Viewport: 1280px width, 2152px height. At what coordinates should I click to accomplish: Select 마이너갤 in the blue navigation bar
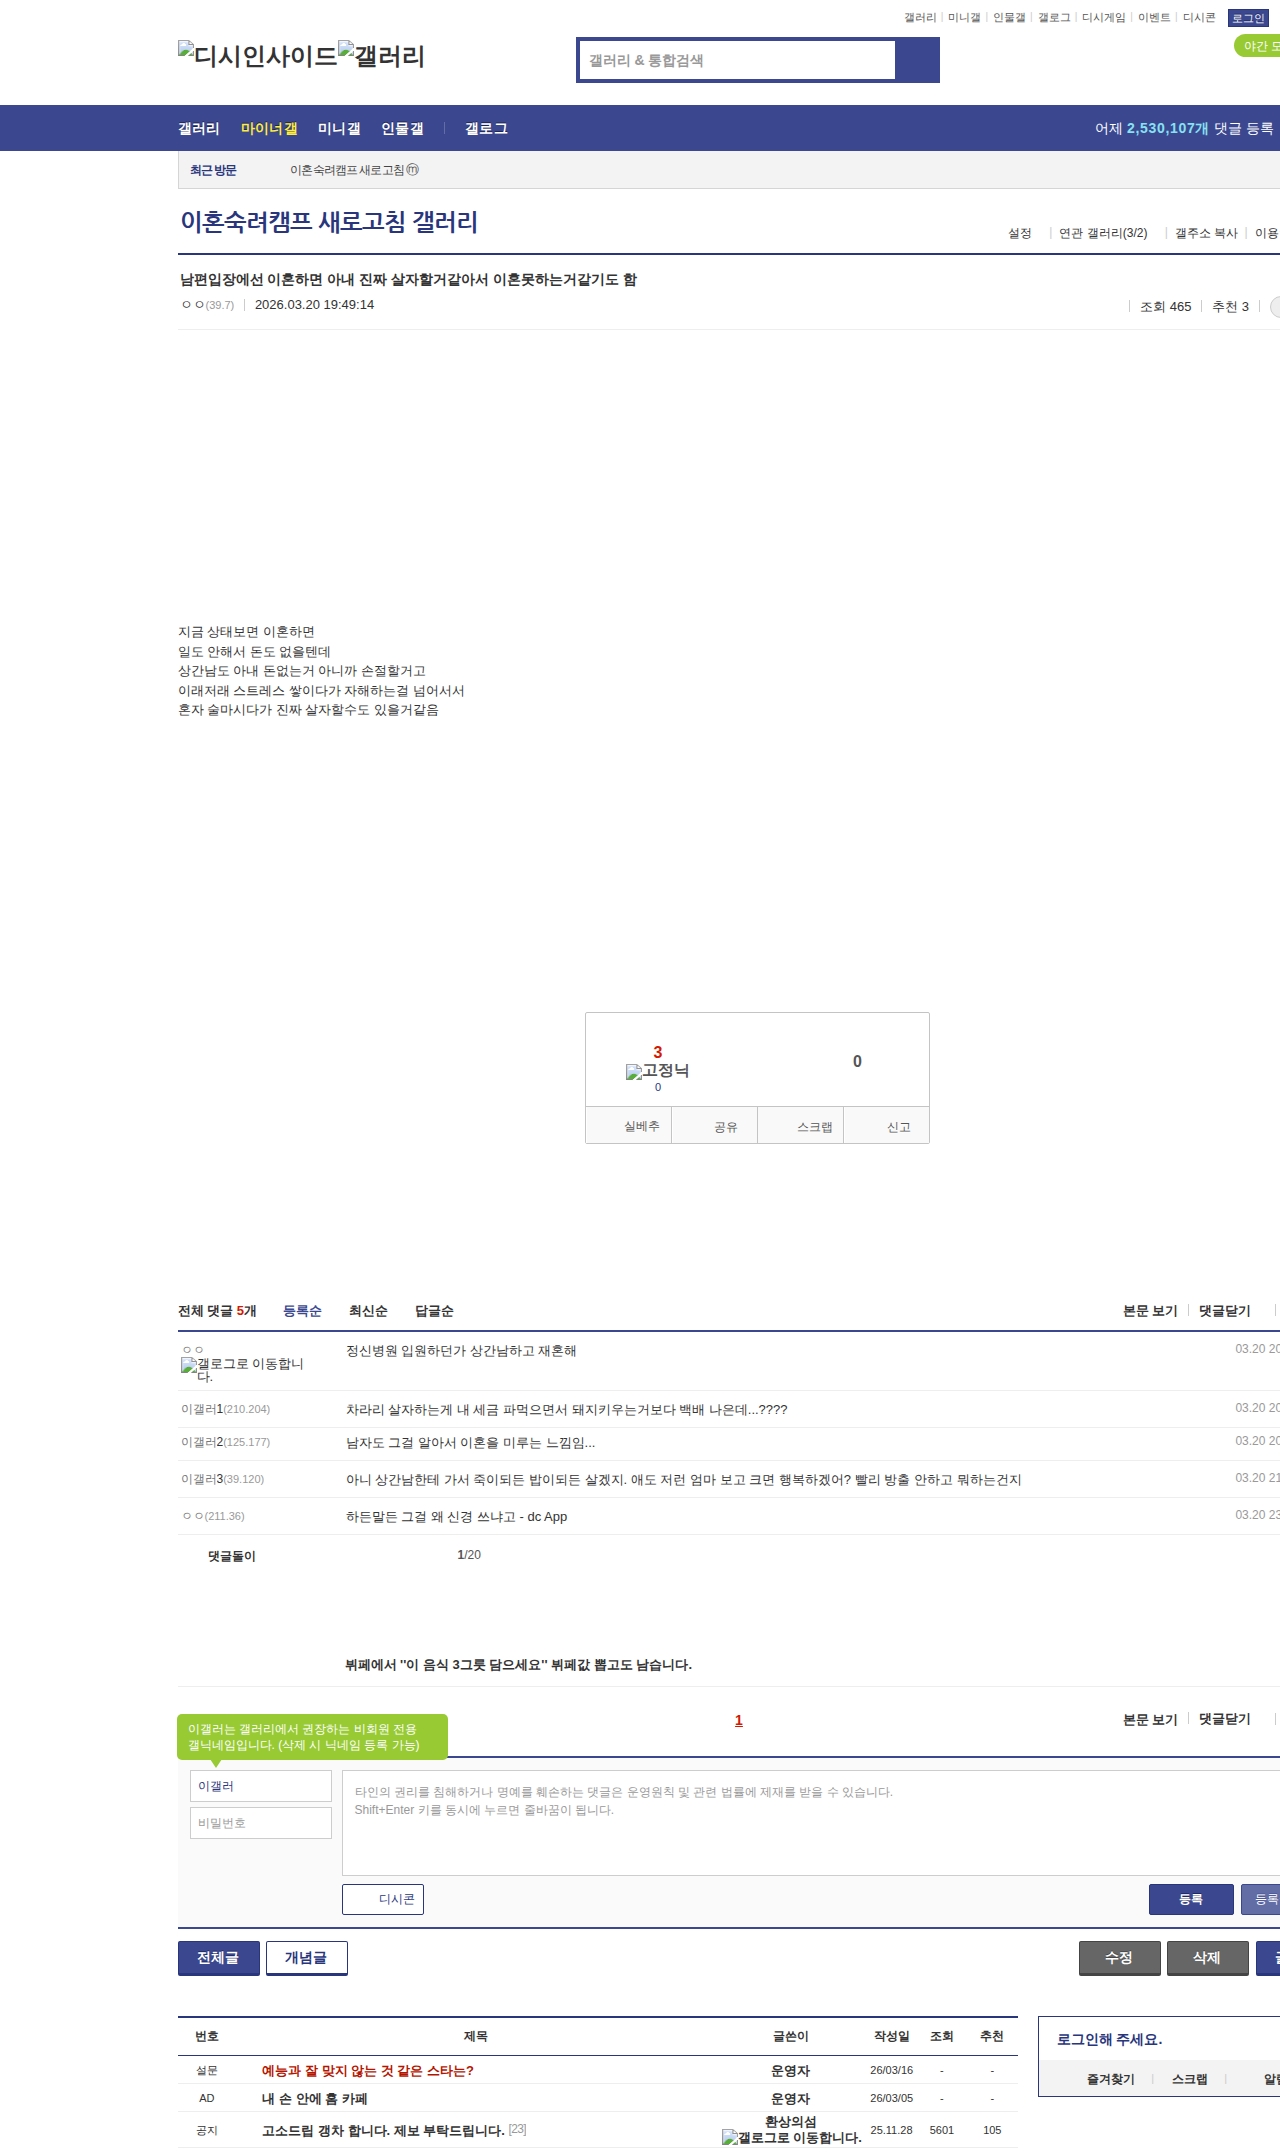269,128
